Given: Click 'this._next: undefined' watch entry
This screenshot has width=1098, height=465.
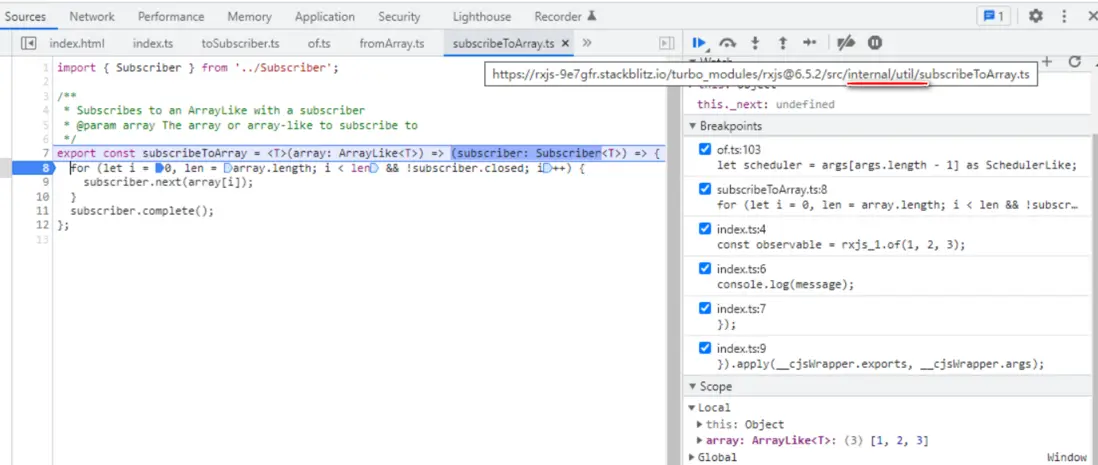Looking at the screenshot, I should click(765, 104).
